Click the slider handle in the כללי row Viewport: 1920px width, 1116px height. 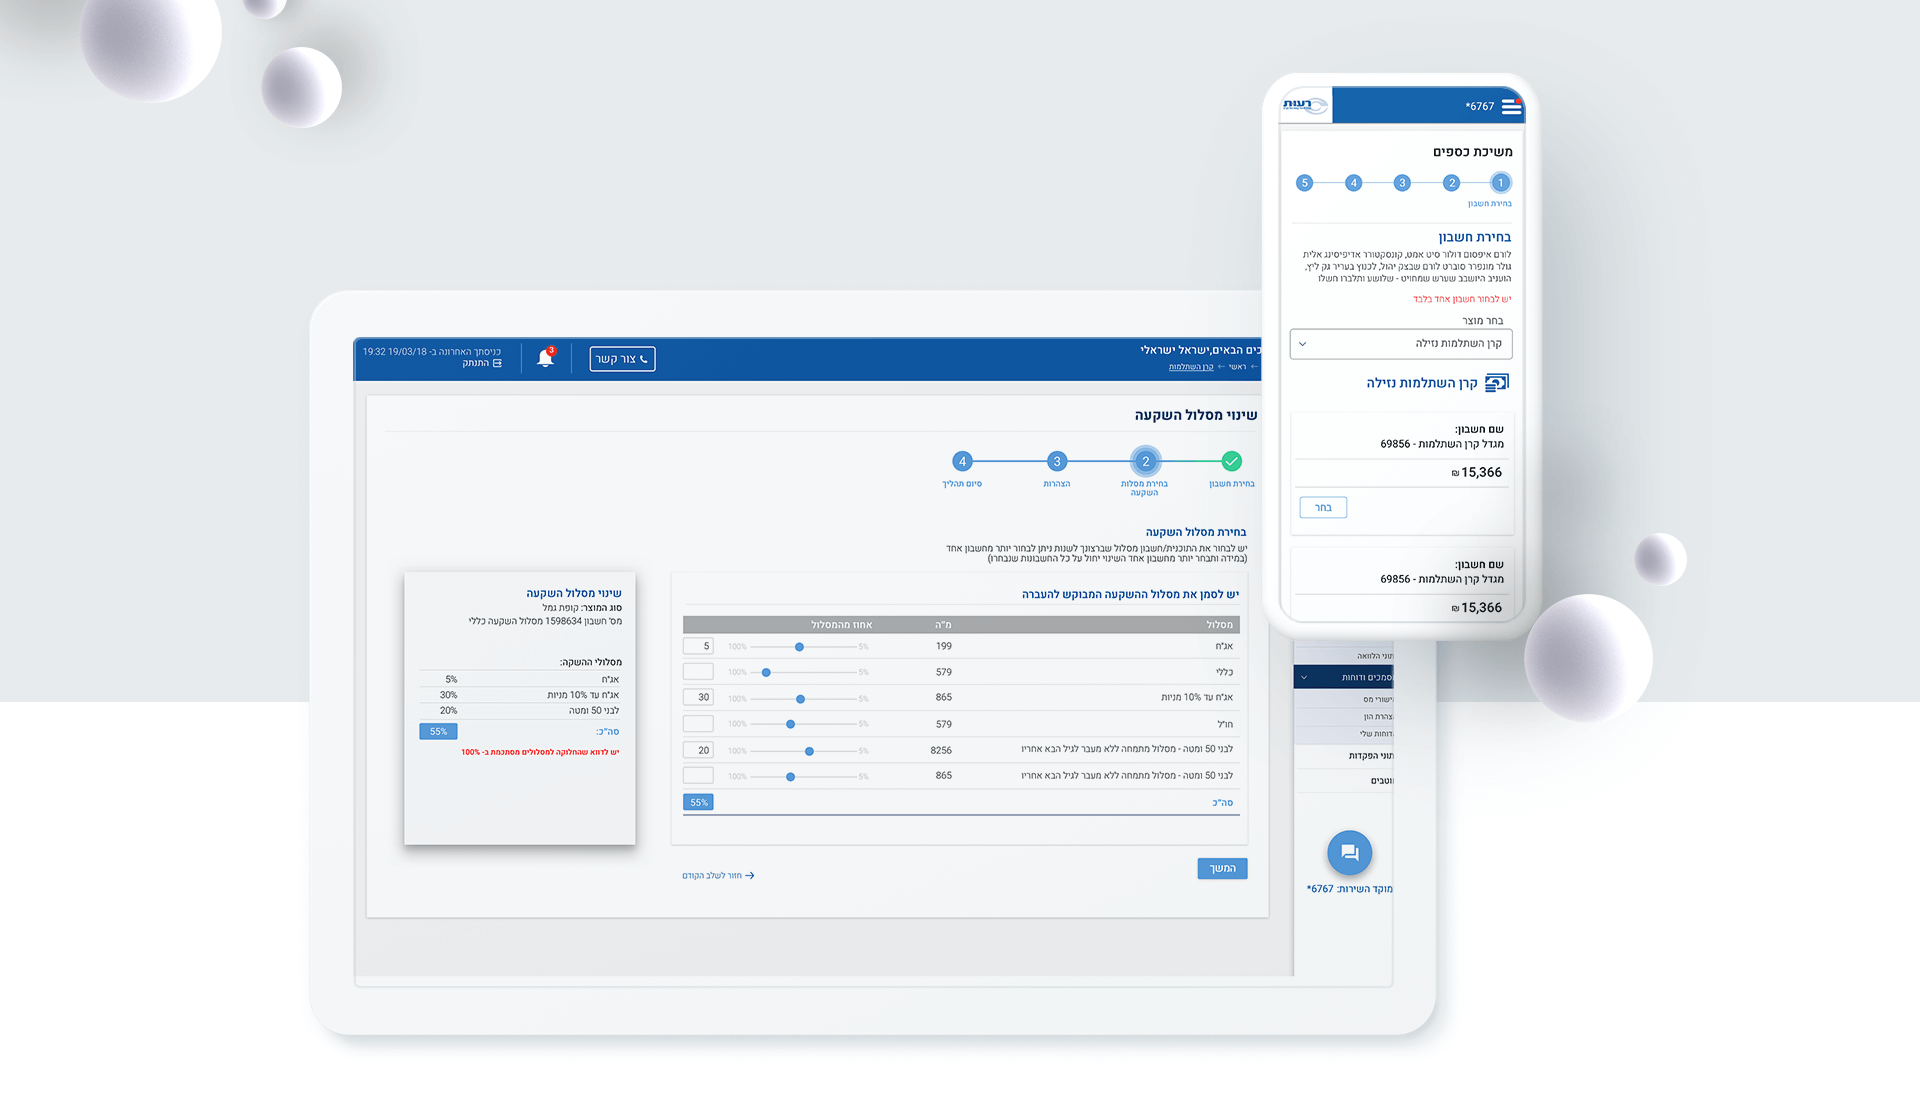tap(766, 673)
